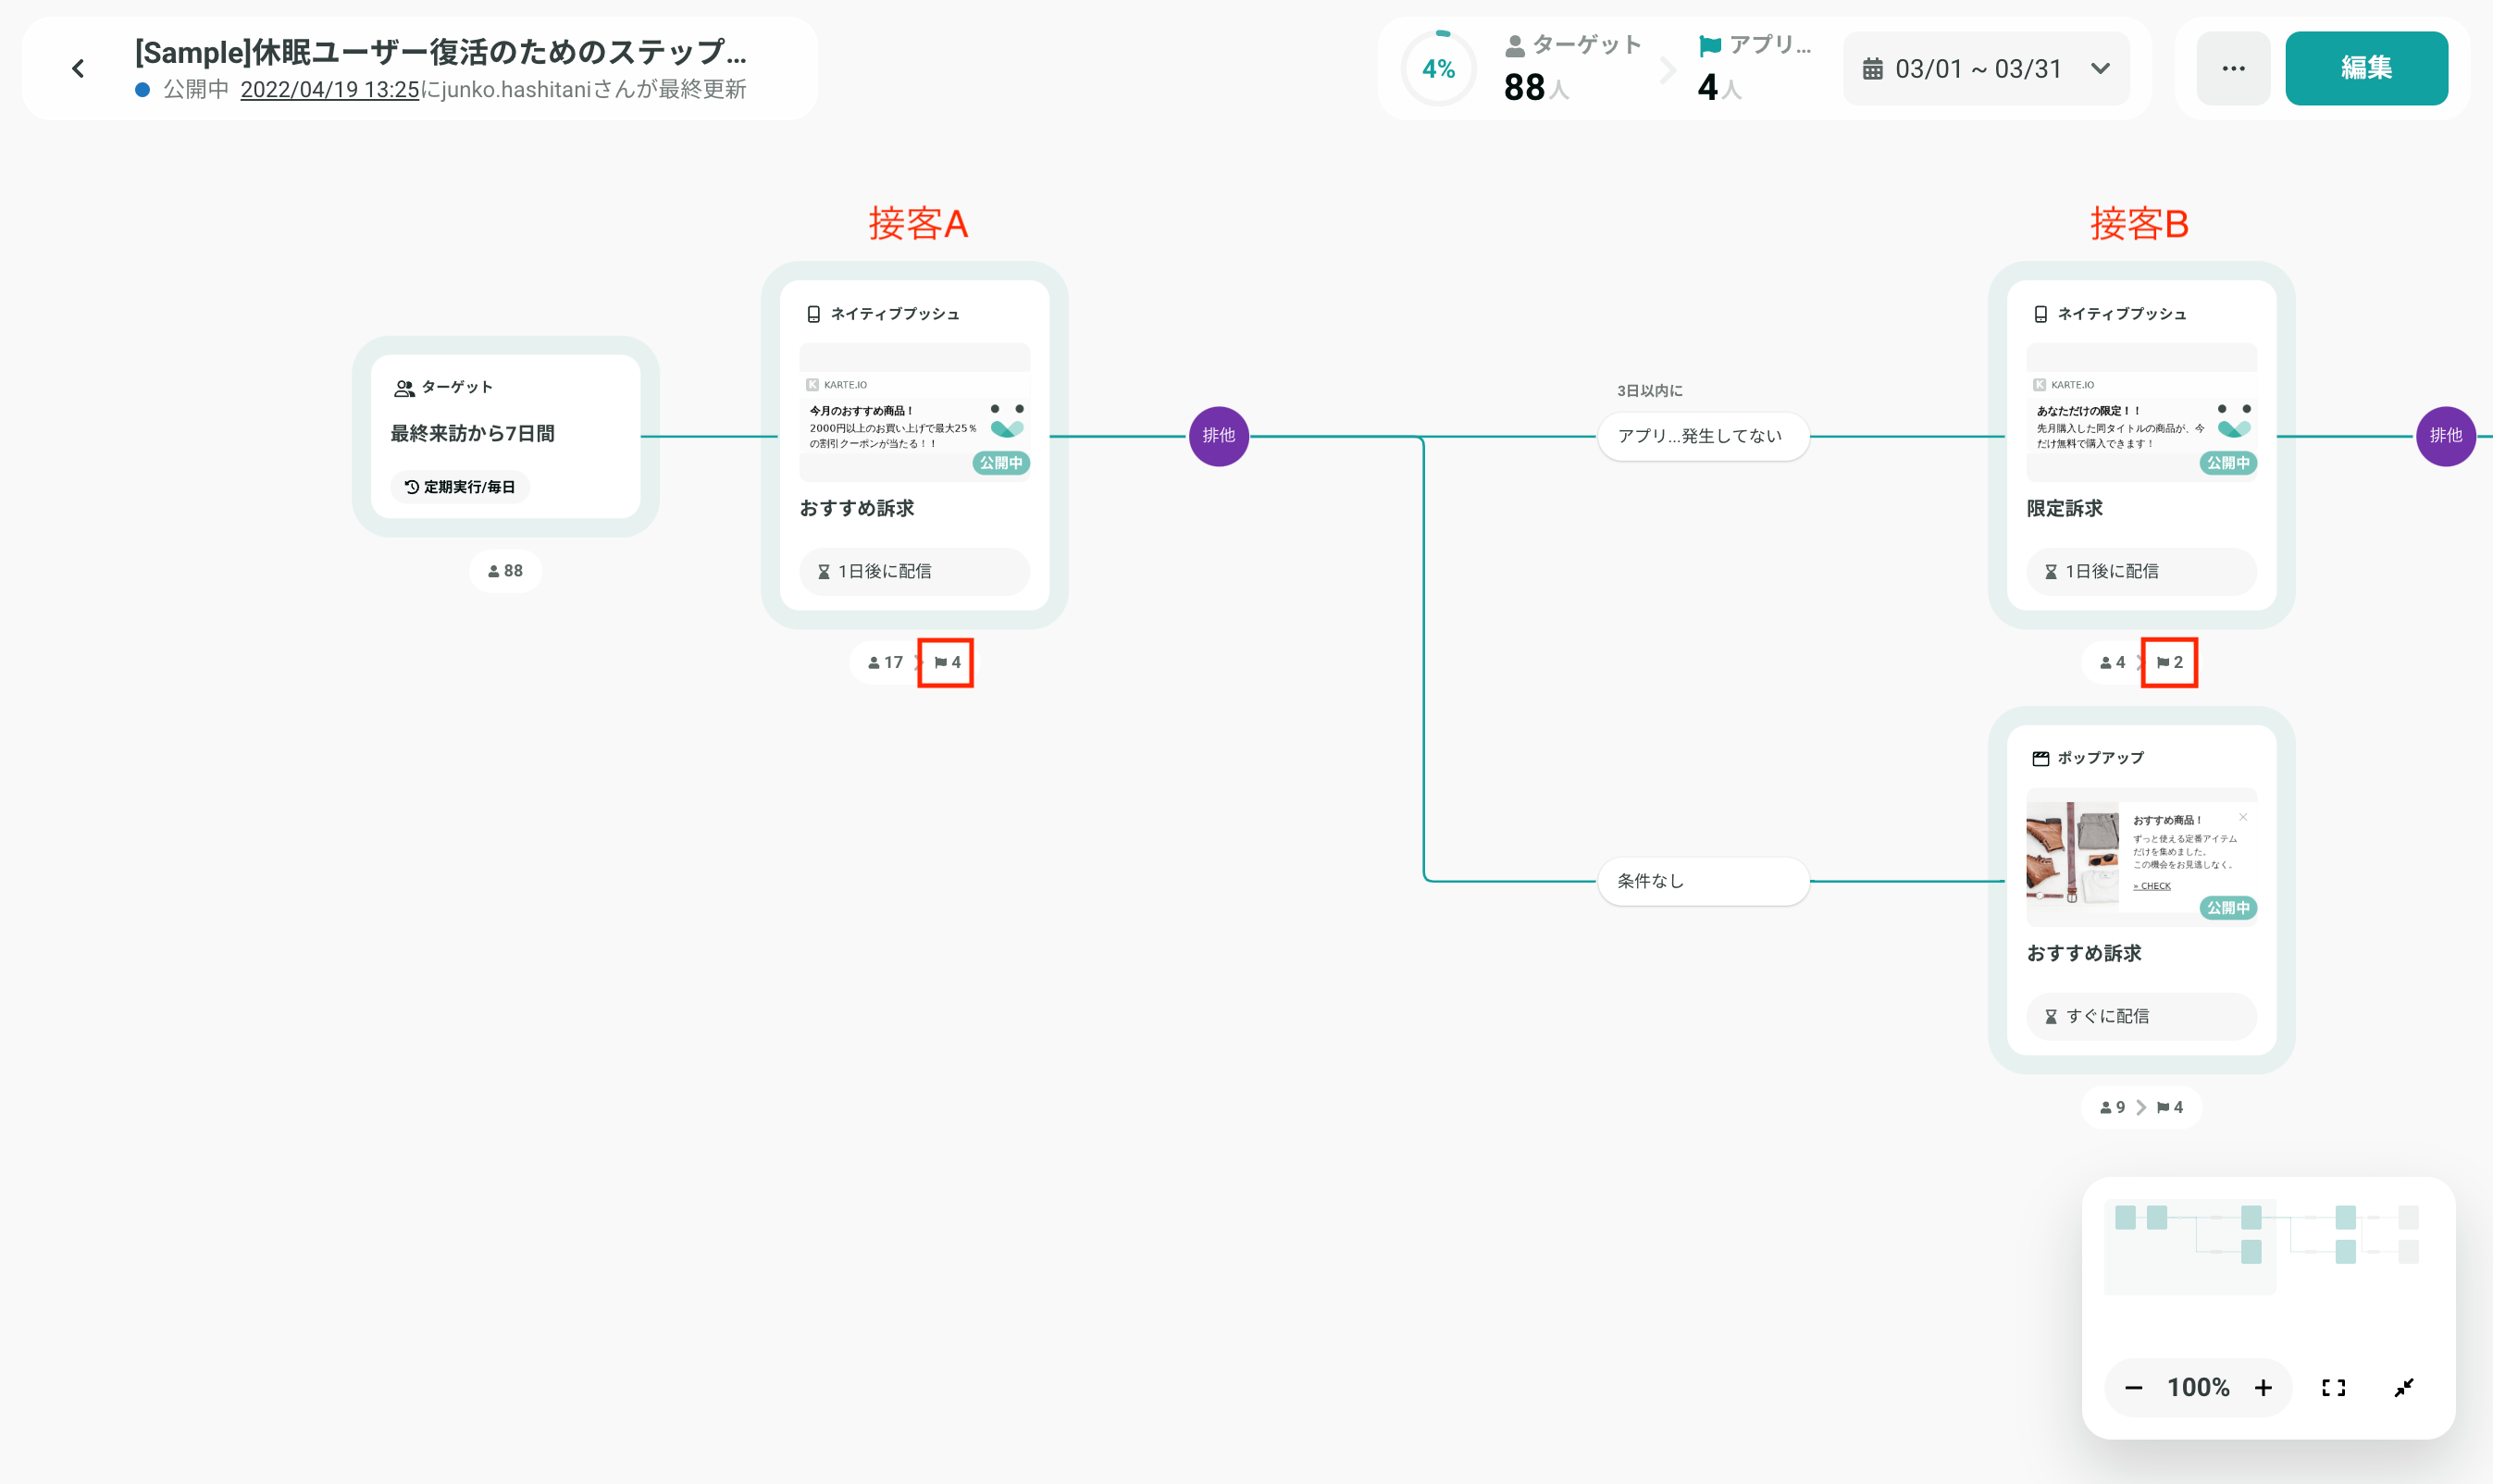This screenshot has height=1484, width=2493.
Task: Click the 公開中 publish status next to blue dot
Action: 196,89
